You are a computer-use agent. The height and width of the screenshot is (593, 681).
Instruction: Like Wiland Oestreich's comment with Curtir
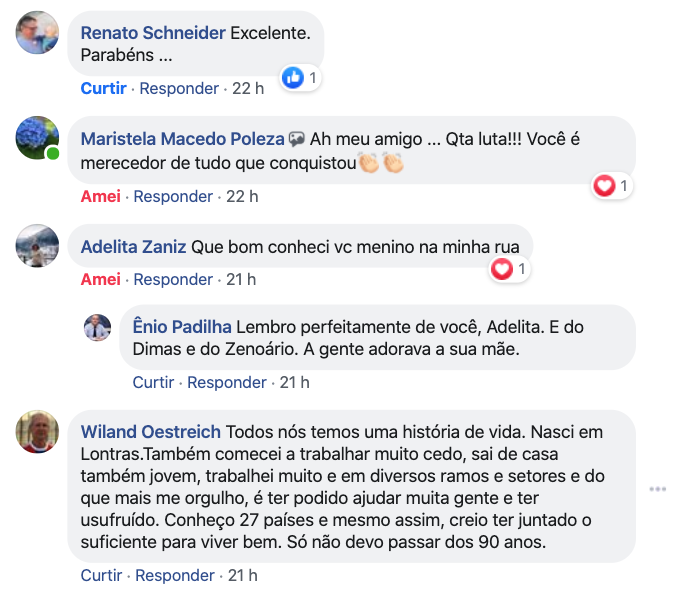[x=101, y=575]
